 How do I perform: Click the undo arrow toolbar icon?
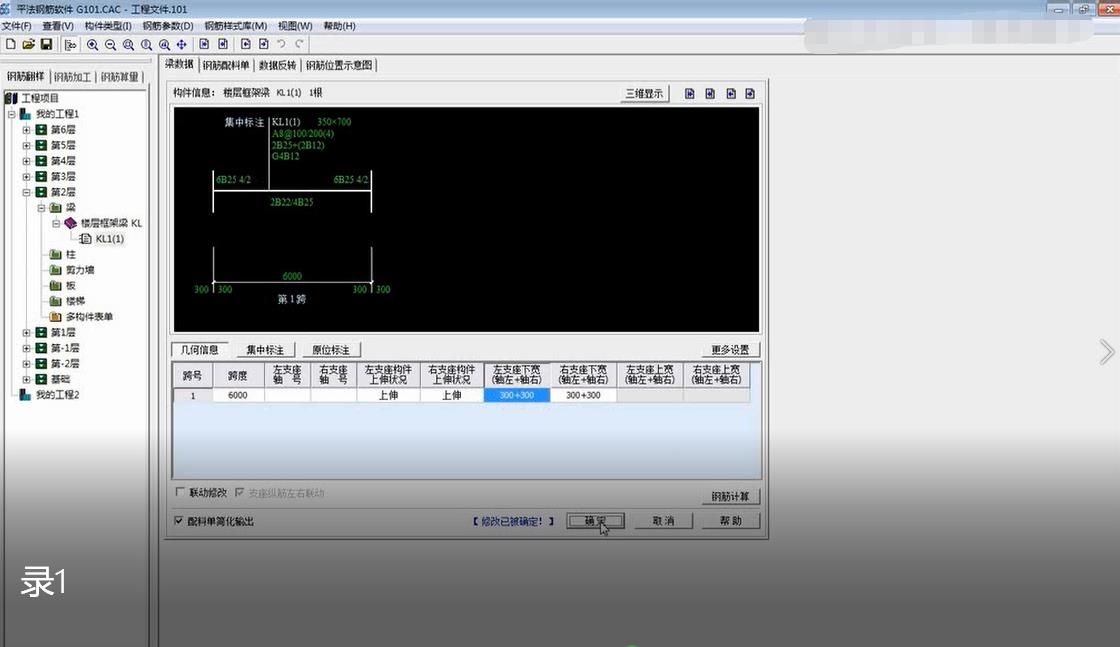tap(282, 44)
